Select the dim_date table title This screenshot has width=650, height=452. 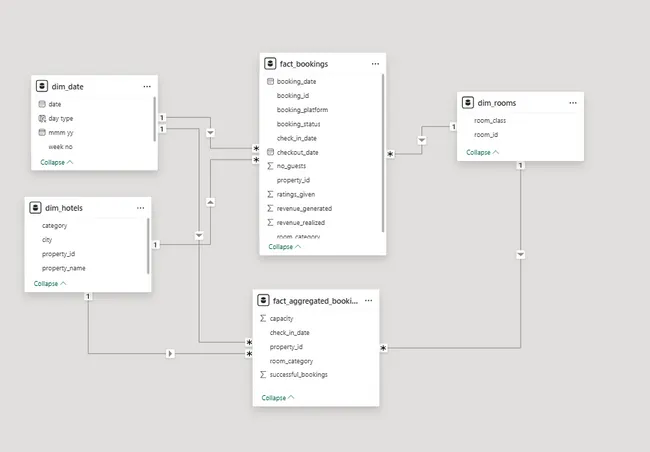pyautogui.click(x=68, y=87)
